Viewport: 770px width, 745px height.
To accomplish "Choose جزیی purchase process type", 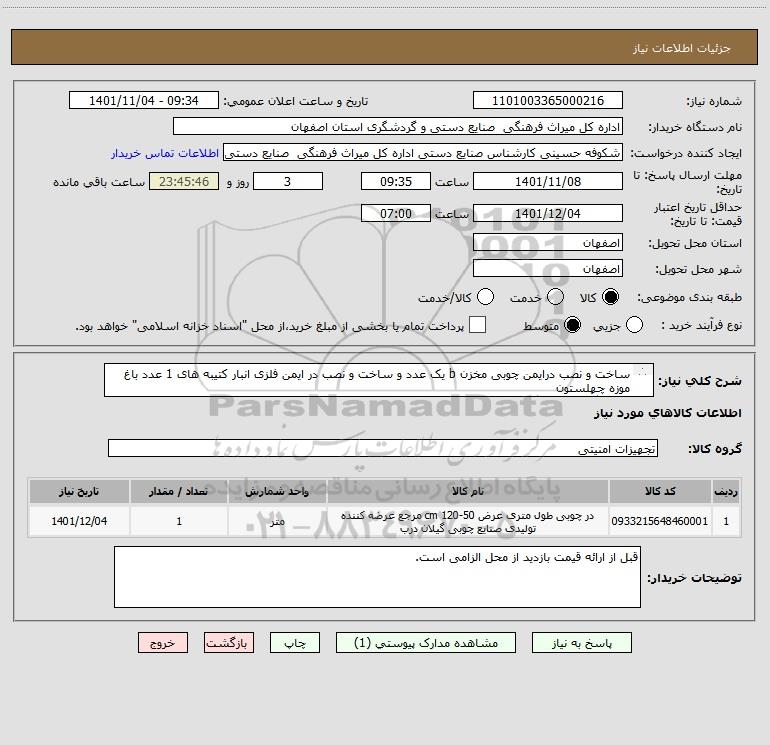I will pyautogui.click(x=634, y=325).
